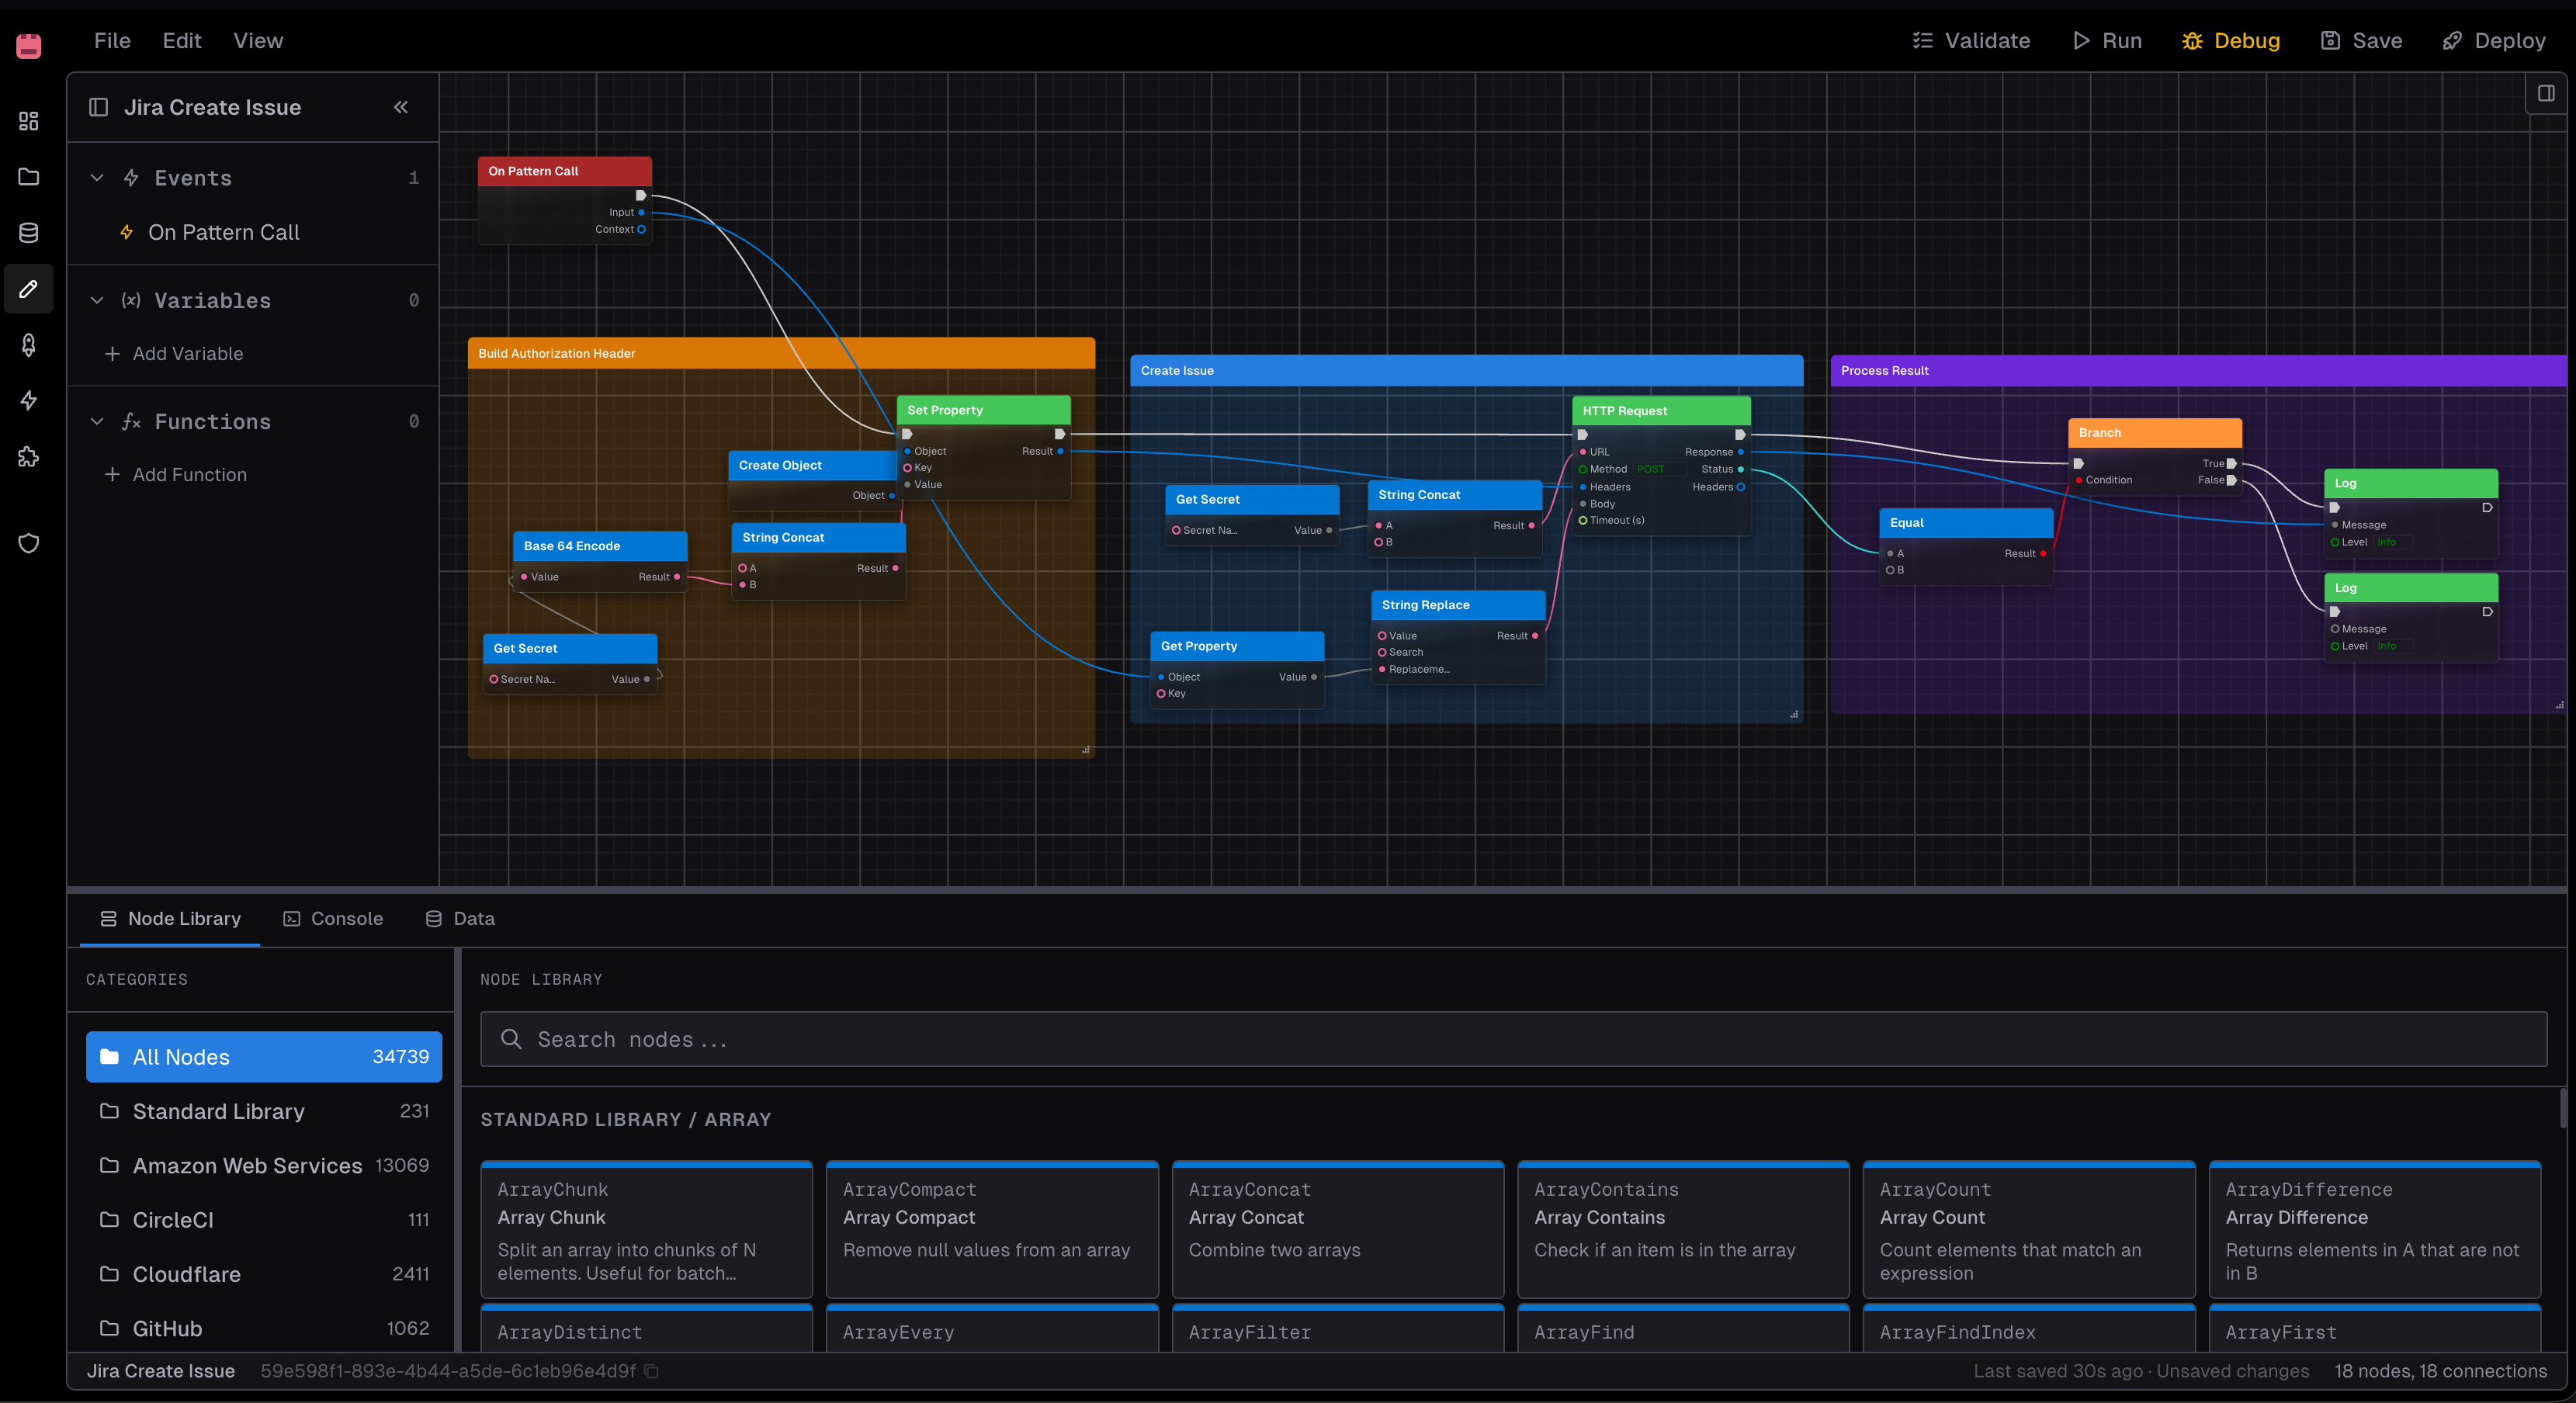Select the Get Property node header
This screenshot has height=1403, width=2576.
click(1237, 646)
